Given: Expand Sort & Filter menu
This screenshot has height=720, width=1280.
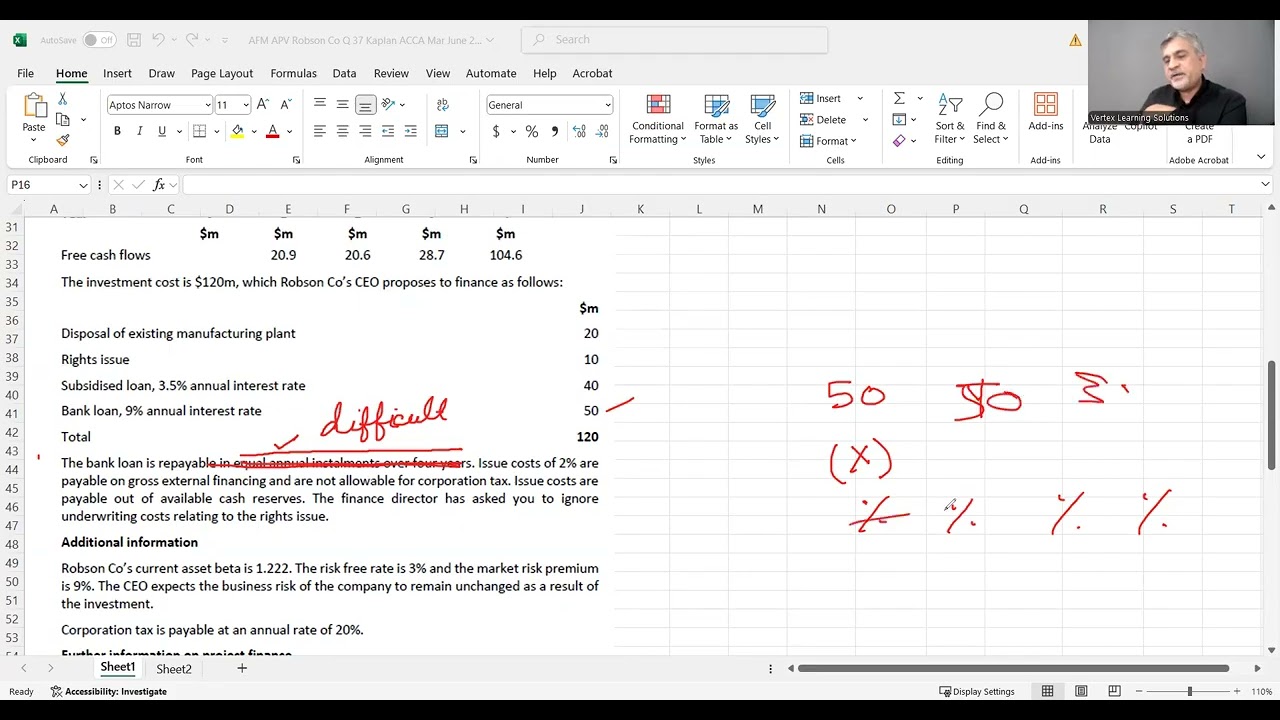Looking at the screenshot, I should (x=950, y=120).
